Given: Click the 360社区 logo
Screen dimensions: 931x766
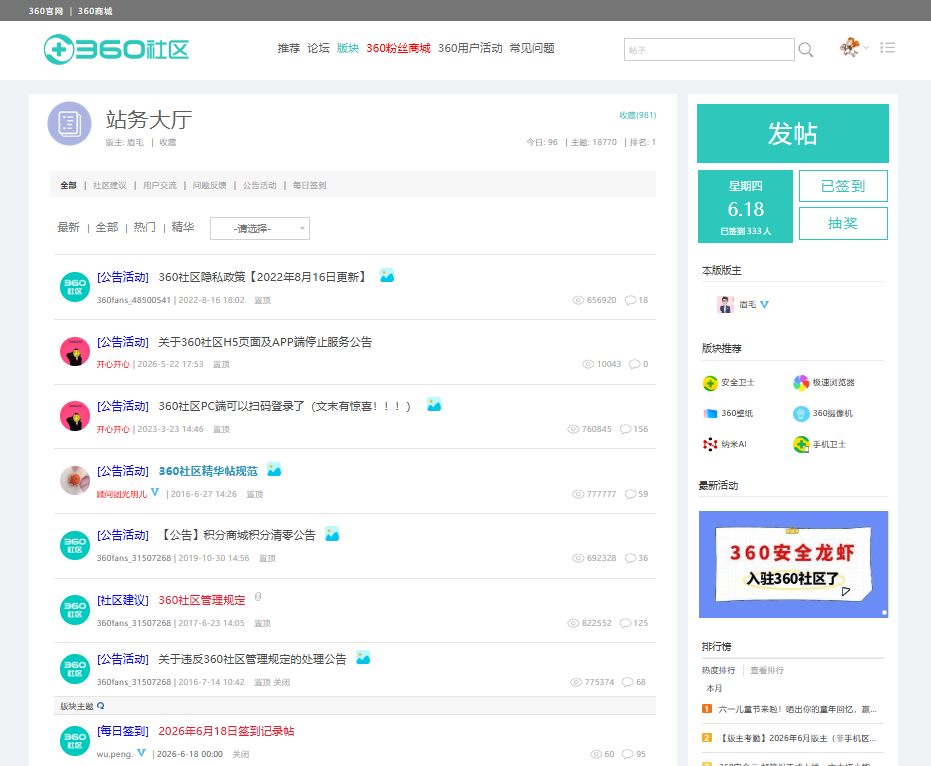Looking at the screenshot, I should [x=116, y=49].
